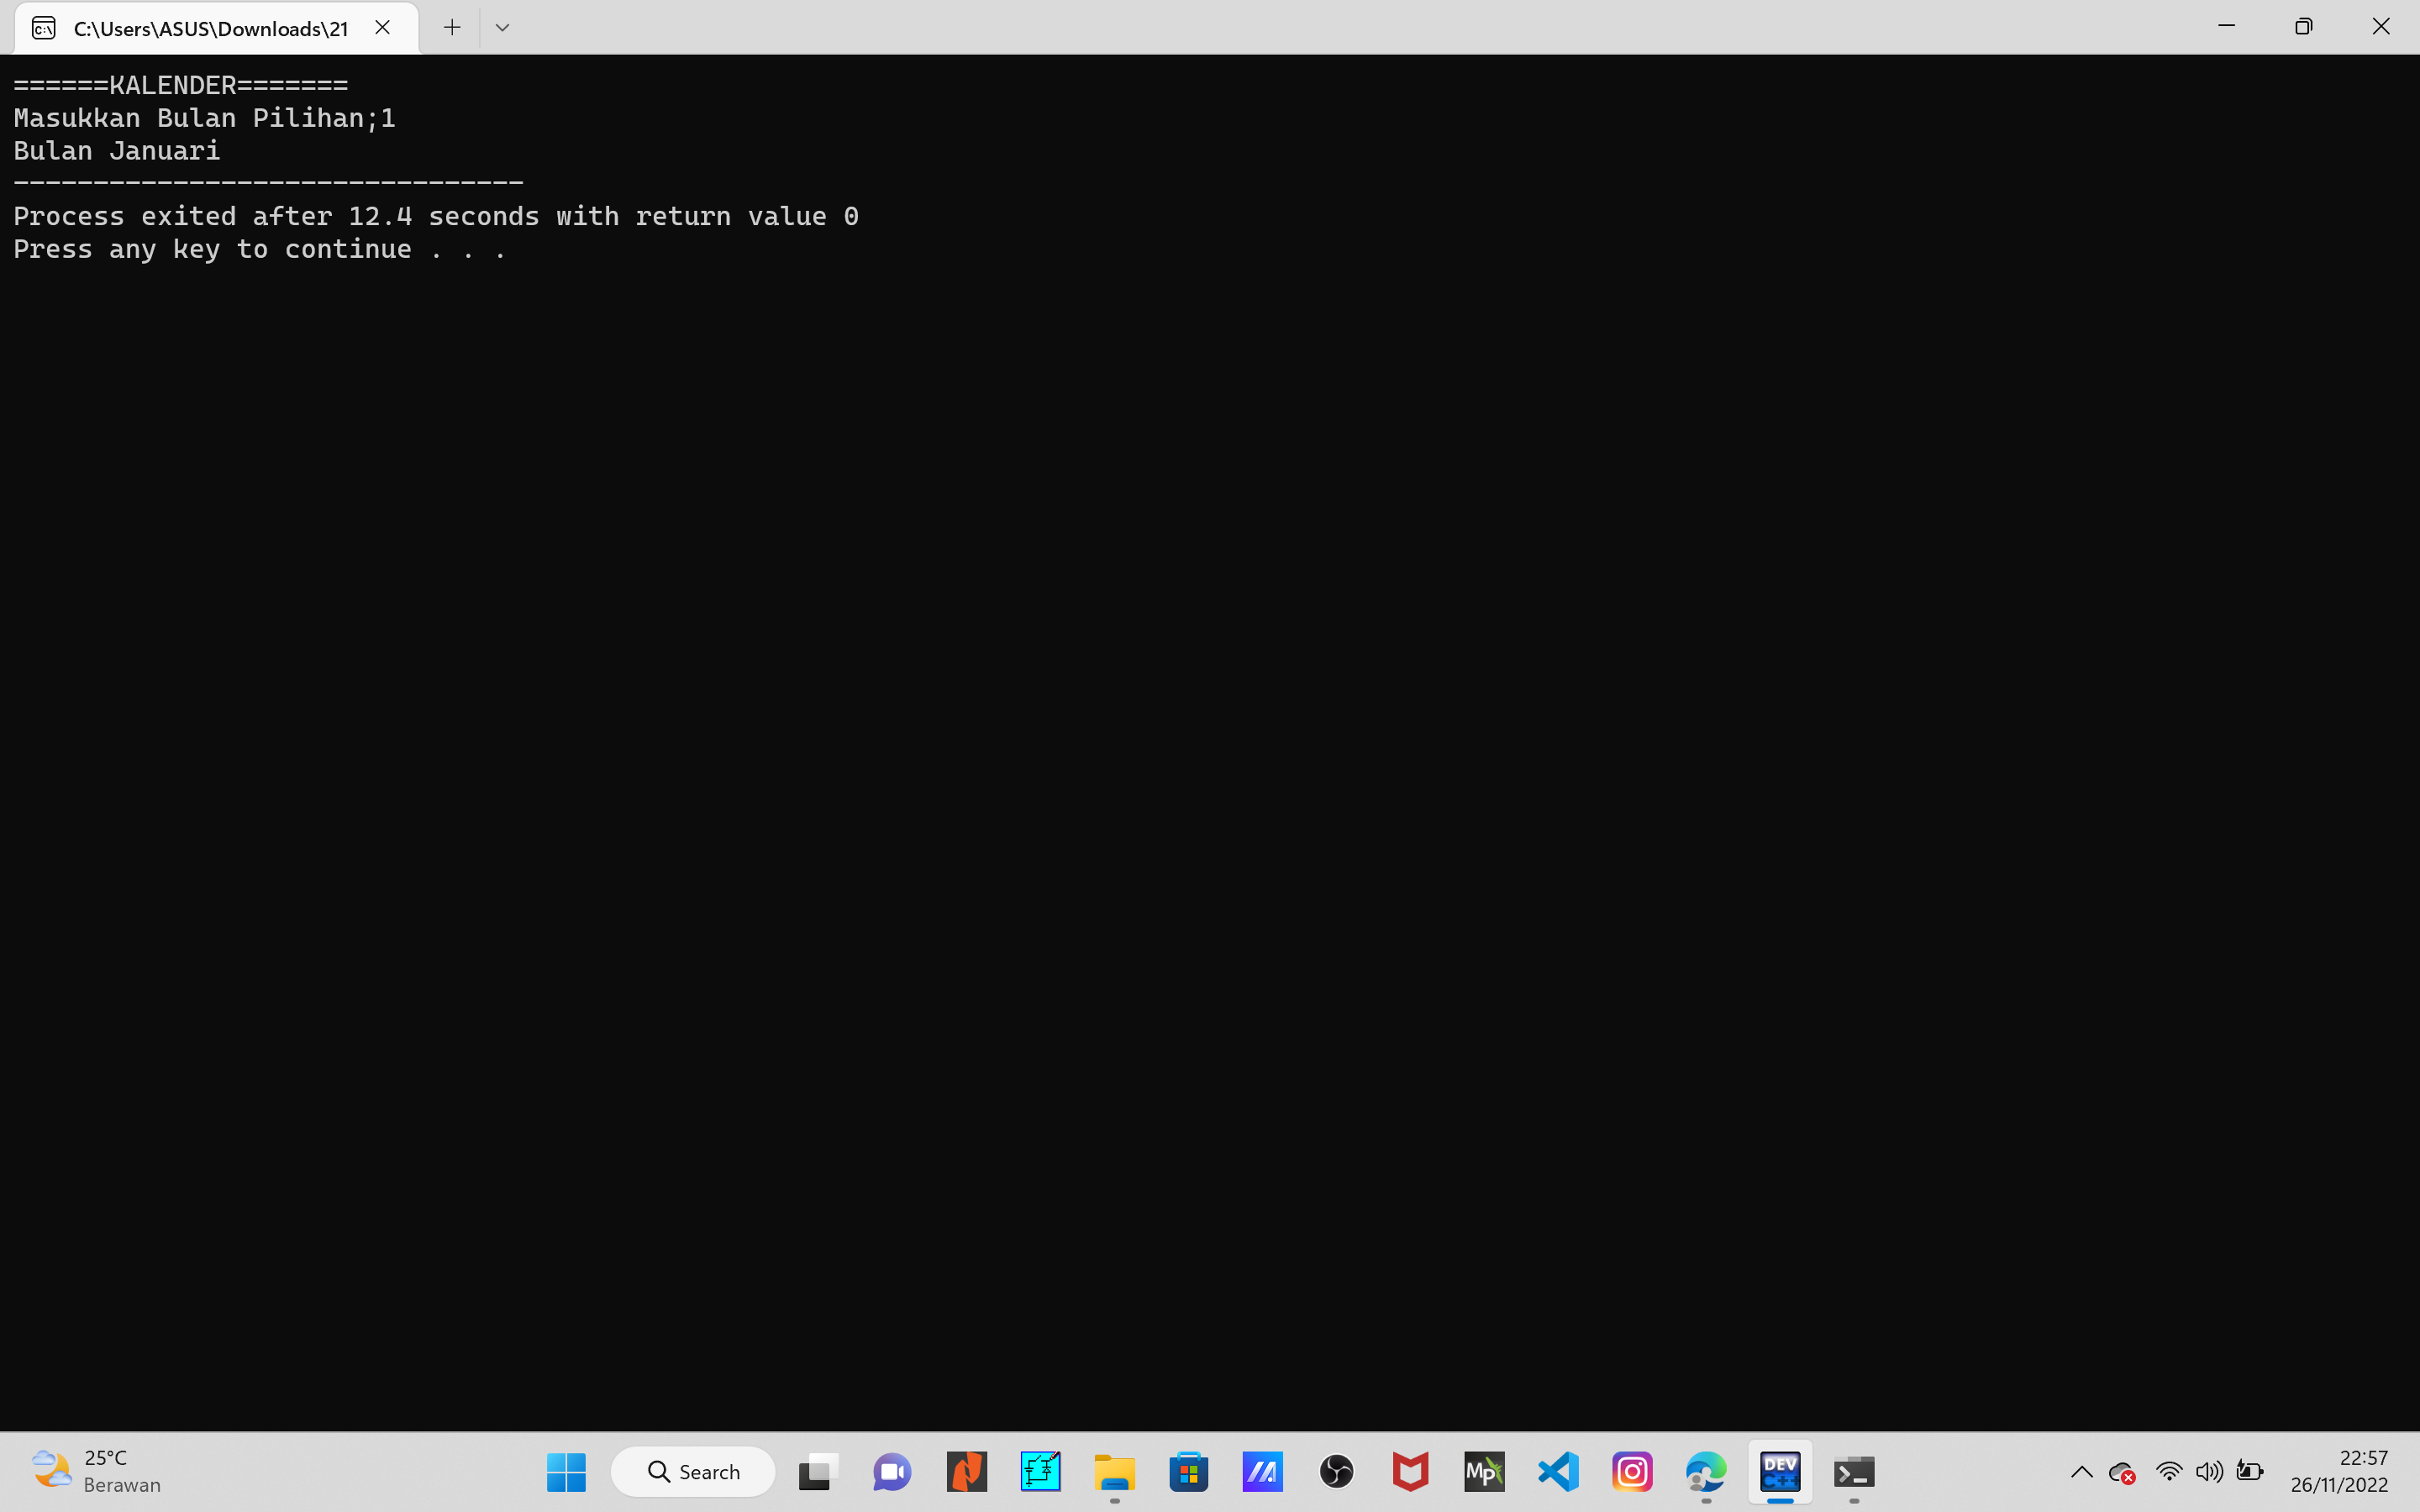This screenshot has width=2420, height=1512.
Task: Launch Instagram from the taskbar
Action: pyautogui.click(x=1632, y=1471)
